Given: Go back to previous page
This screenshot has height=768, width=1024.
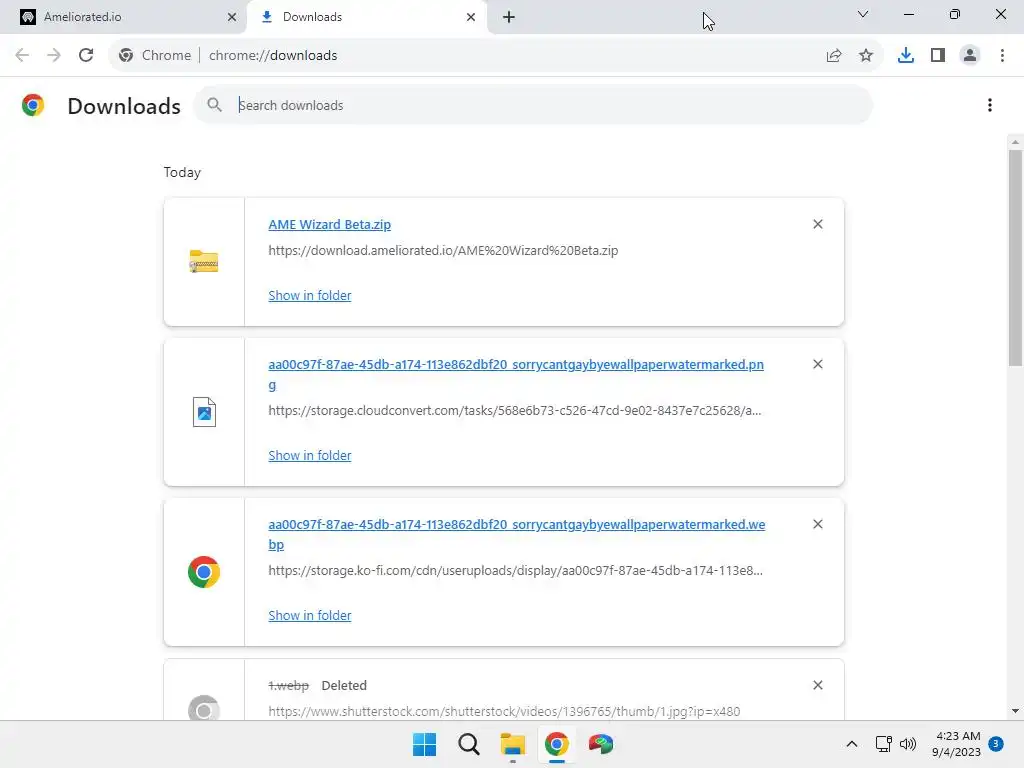Looking at the screenshot, I should (x=22, y=55).
